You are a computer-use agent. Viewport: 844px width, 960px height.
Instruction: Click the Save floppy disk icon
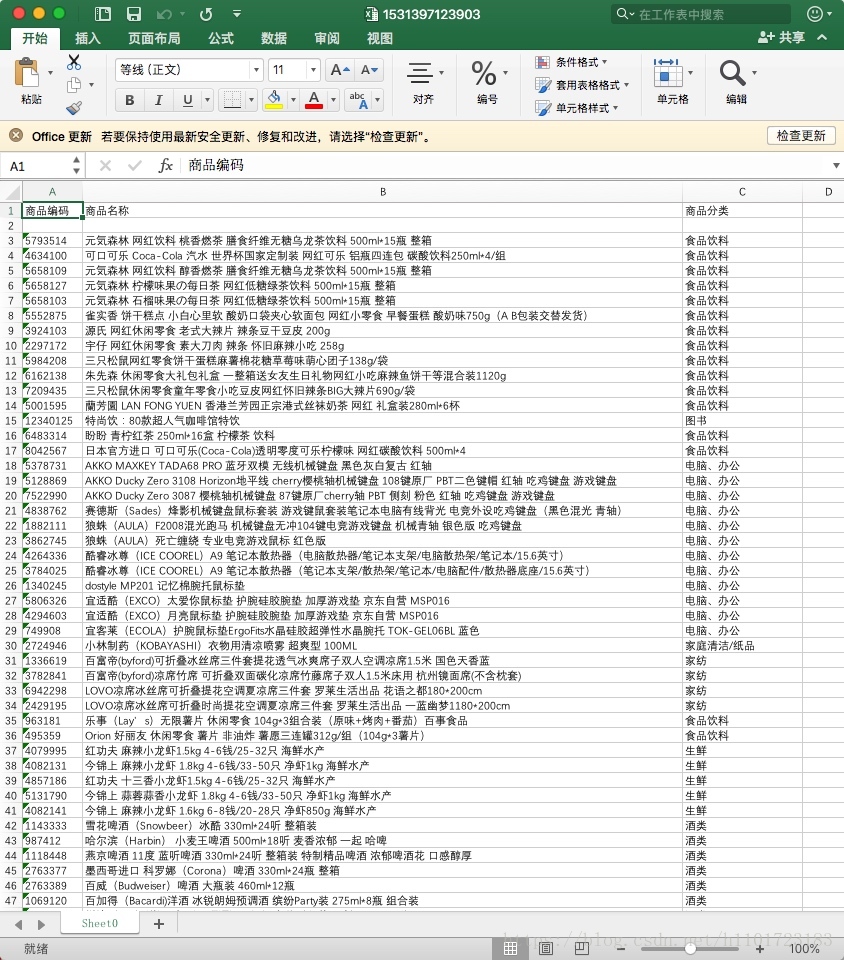pyautogui.click(x=133, y=14)
